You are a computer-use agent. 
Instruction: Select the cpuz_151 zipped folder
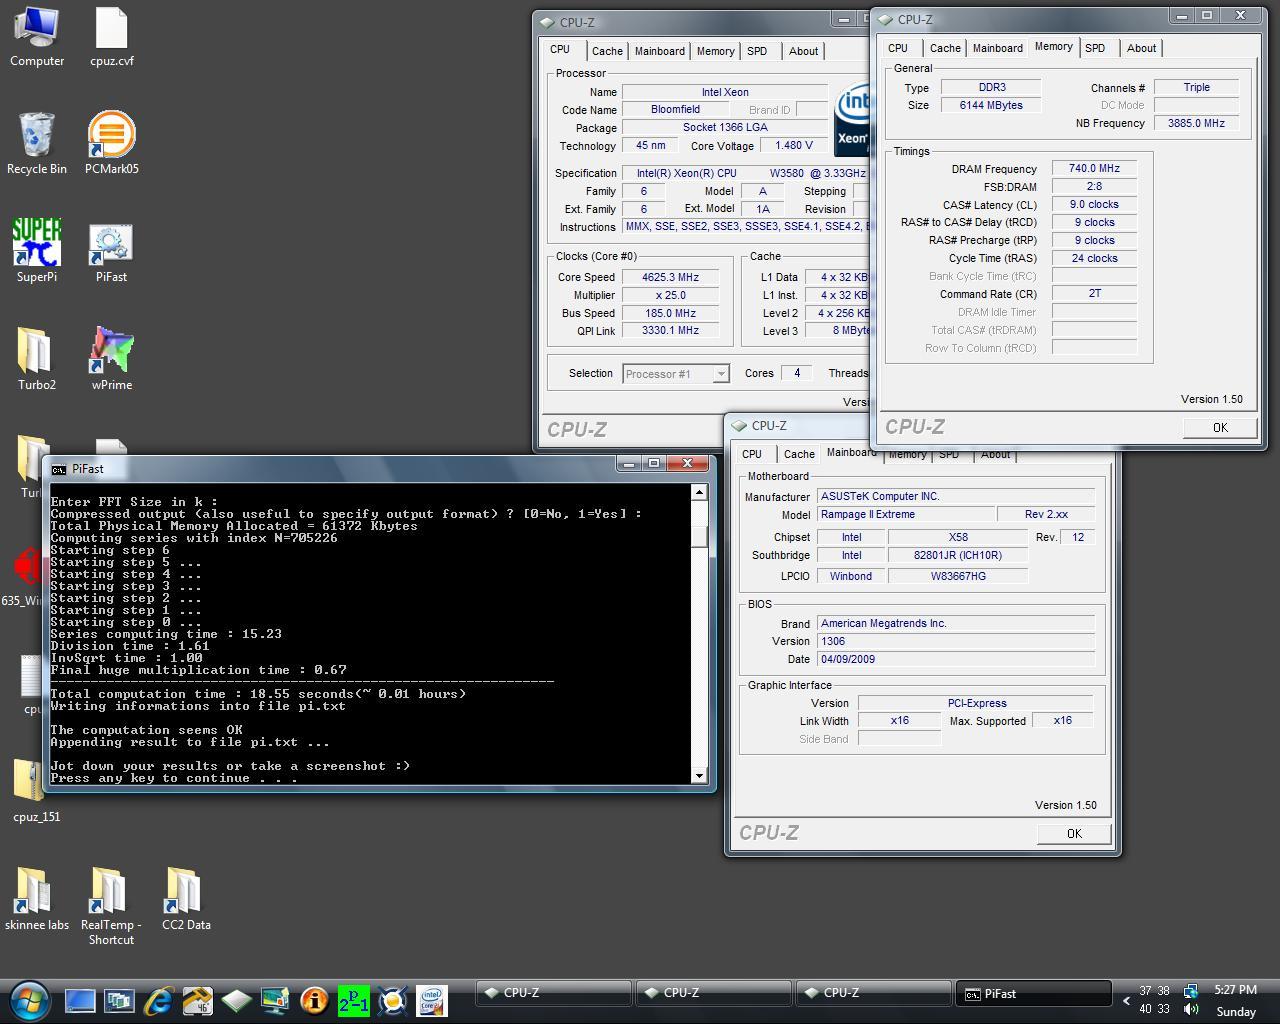(x=37, y=791)
